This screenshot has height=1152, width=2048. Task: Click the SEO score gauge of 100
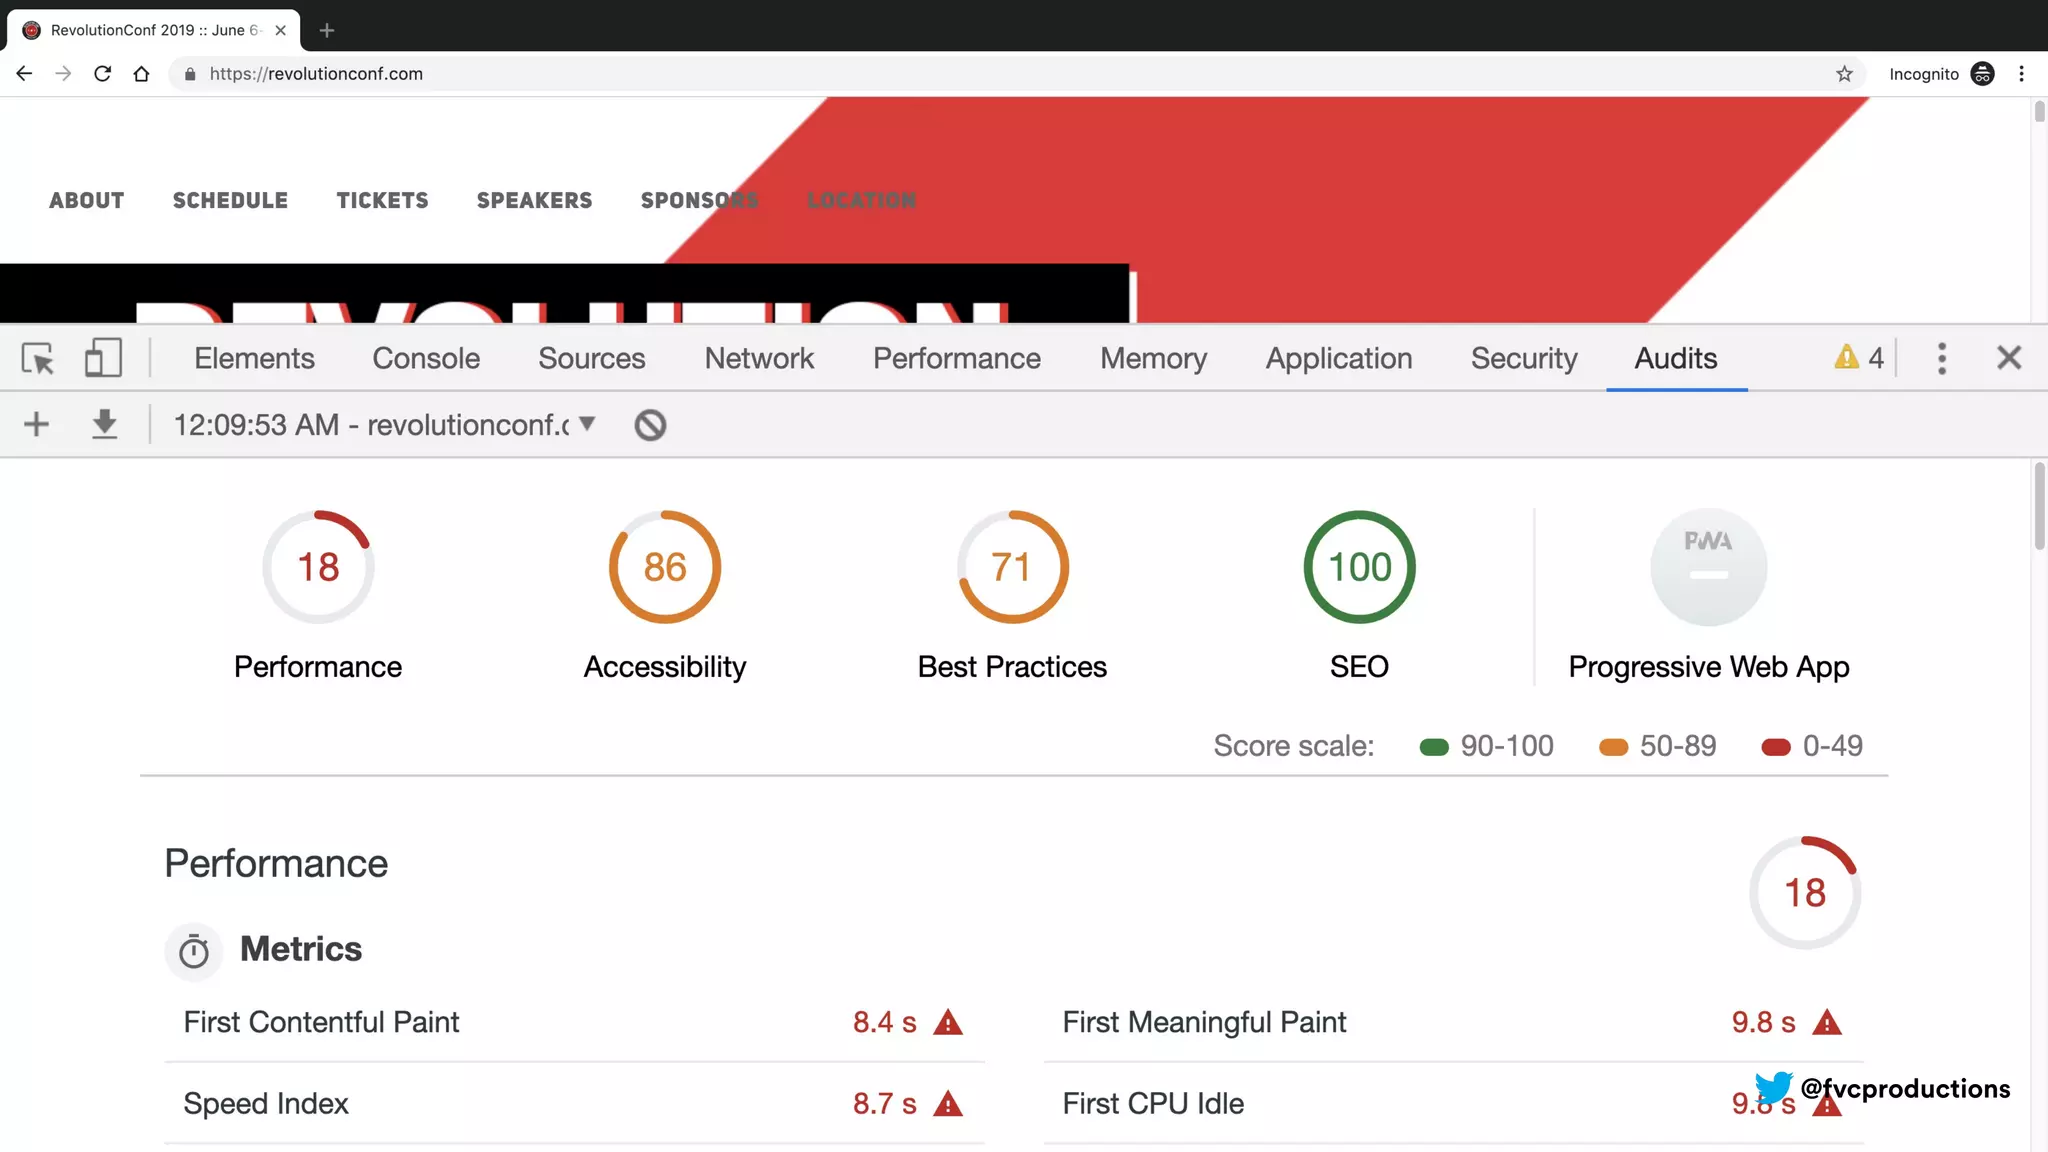pyautogui.click(x=1359, y=567)
